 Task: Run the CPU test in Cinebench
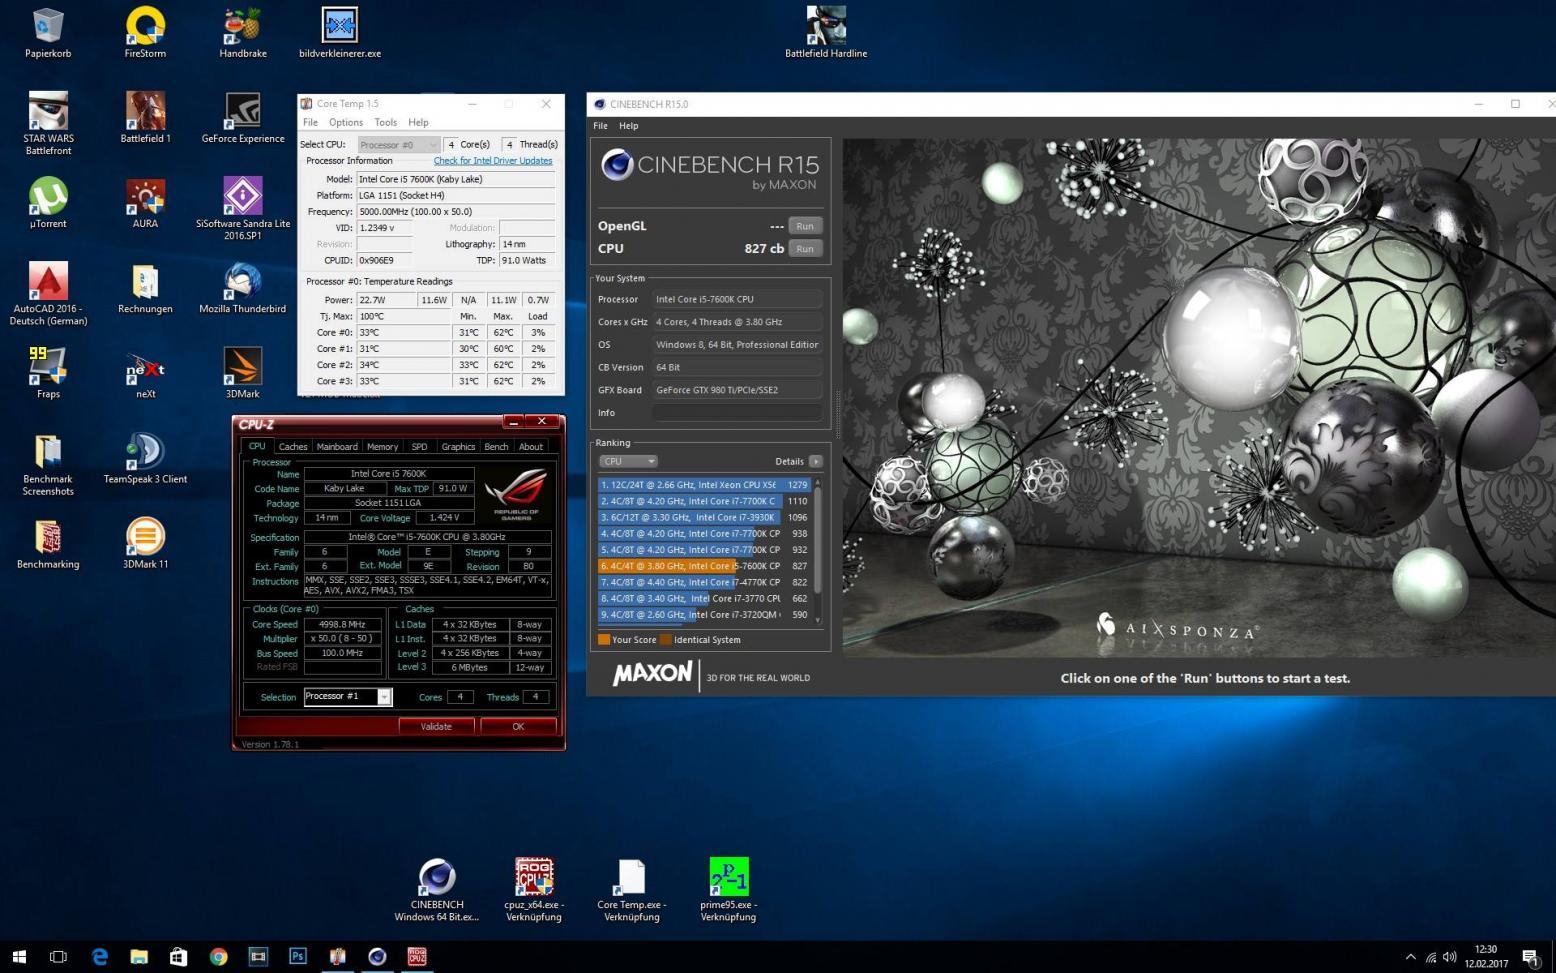pos(805,249)
